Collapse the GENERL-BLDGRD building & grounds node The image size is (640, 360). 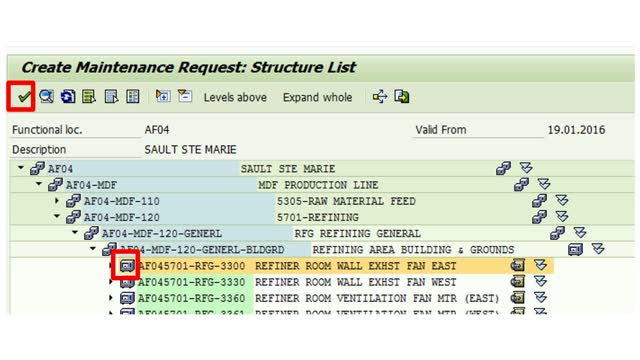point(93,249)
